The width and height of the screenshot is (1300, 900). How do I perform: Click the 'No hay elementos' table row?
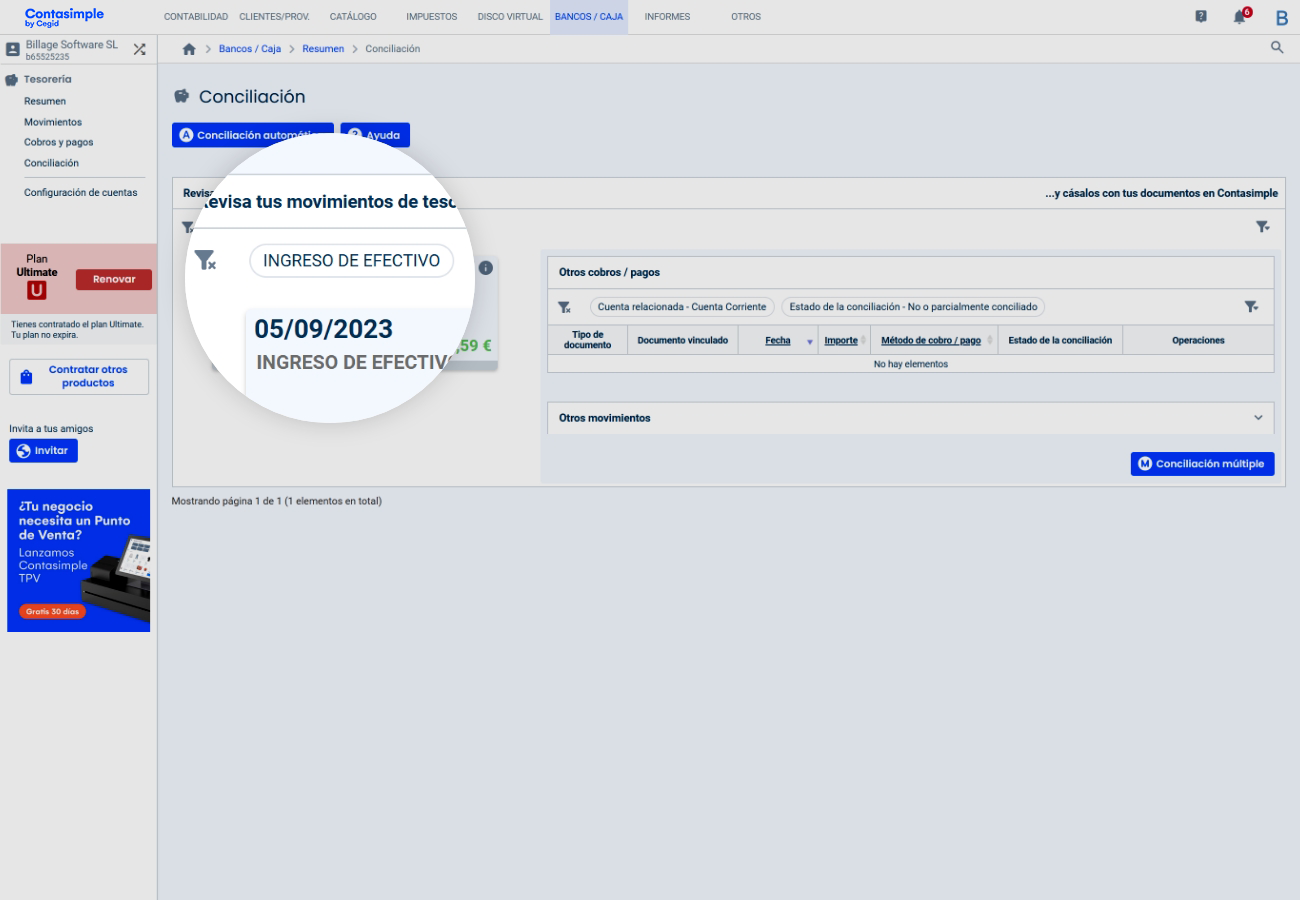pyautogui.click(x=911, y=364)
